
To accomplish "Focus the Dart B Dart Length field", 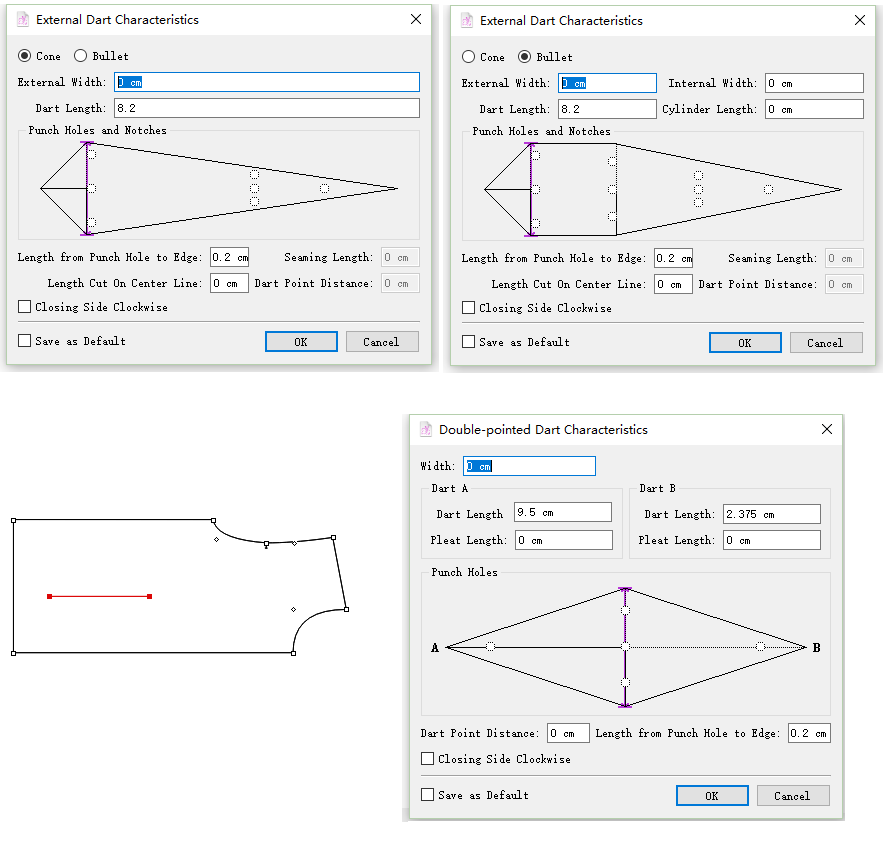I will pyautogui.click(x=771, y=514).
